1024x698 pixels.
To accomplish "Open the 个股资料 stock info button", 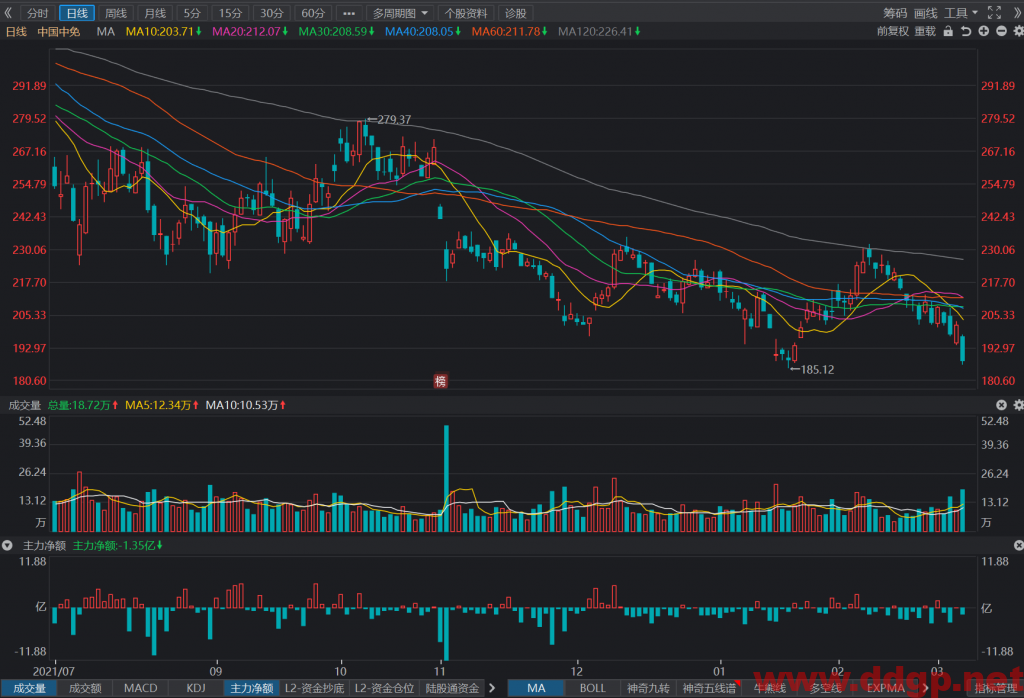I will point(466,13).
